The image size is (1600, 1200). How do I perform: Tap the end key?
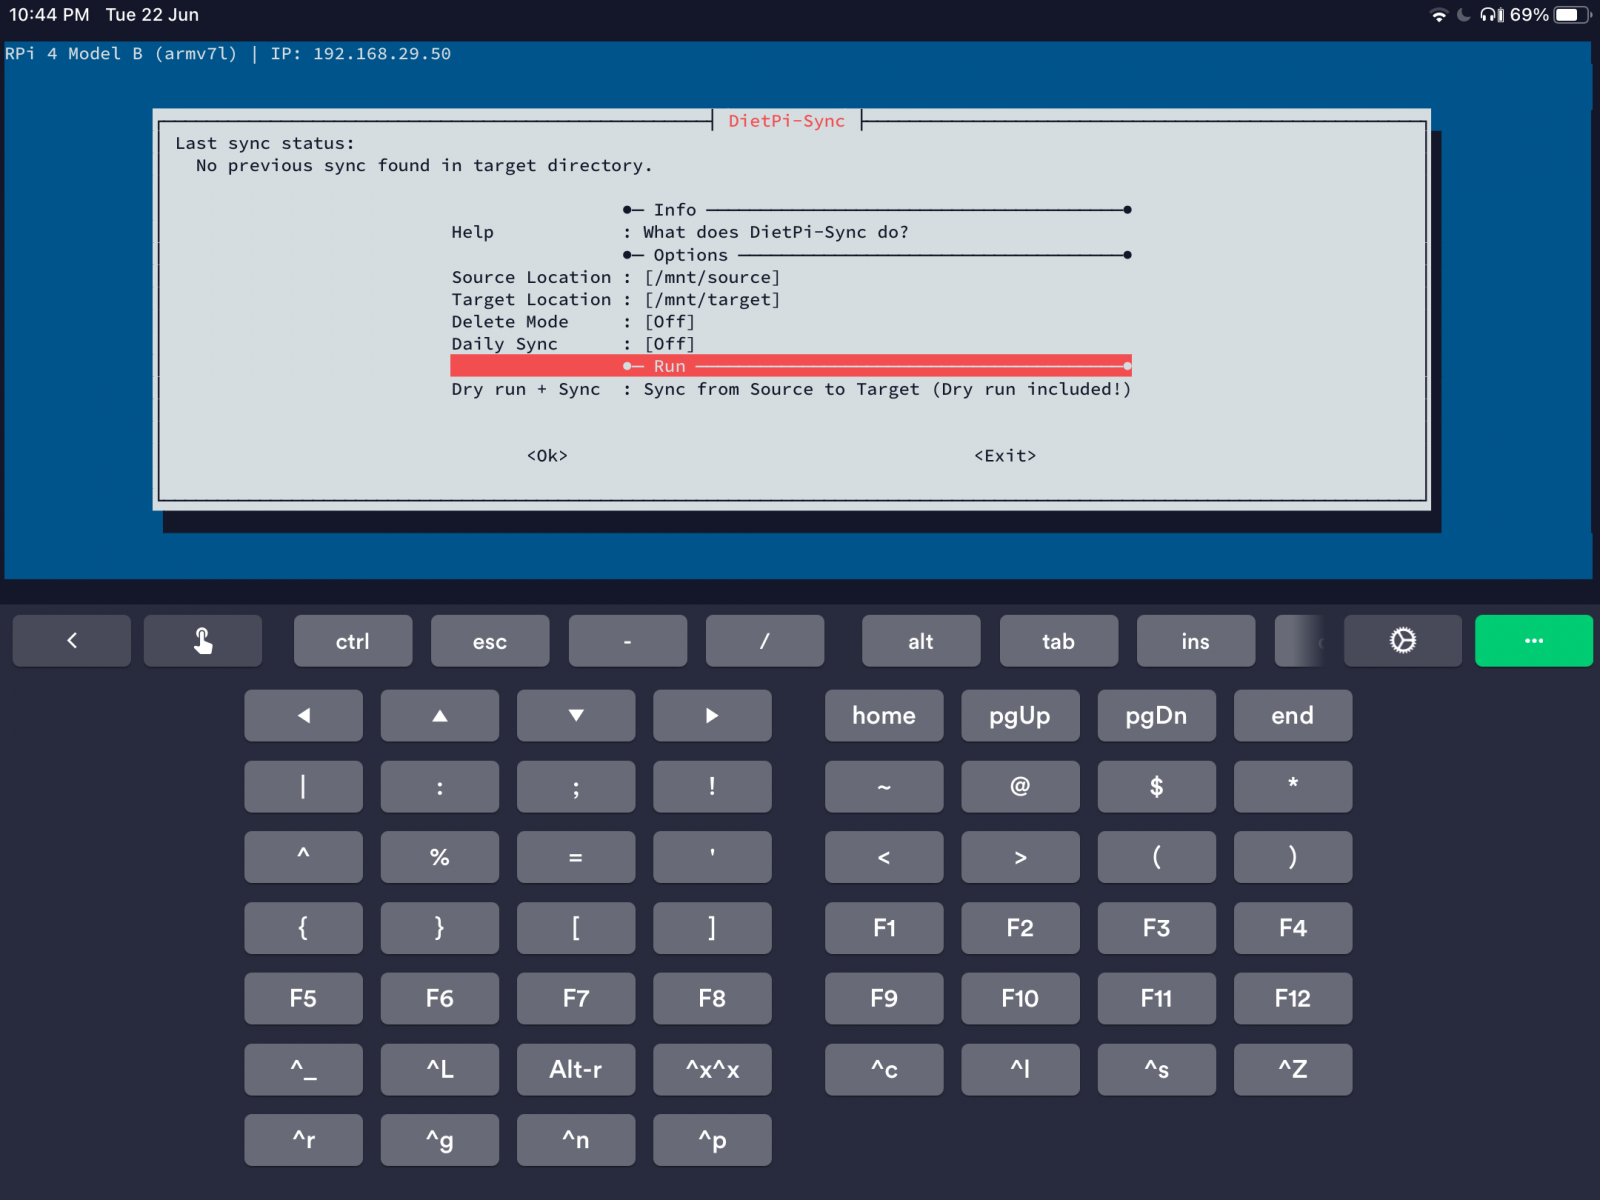(1292, 716)
